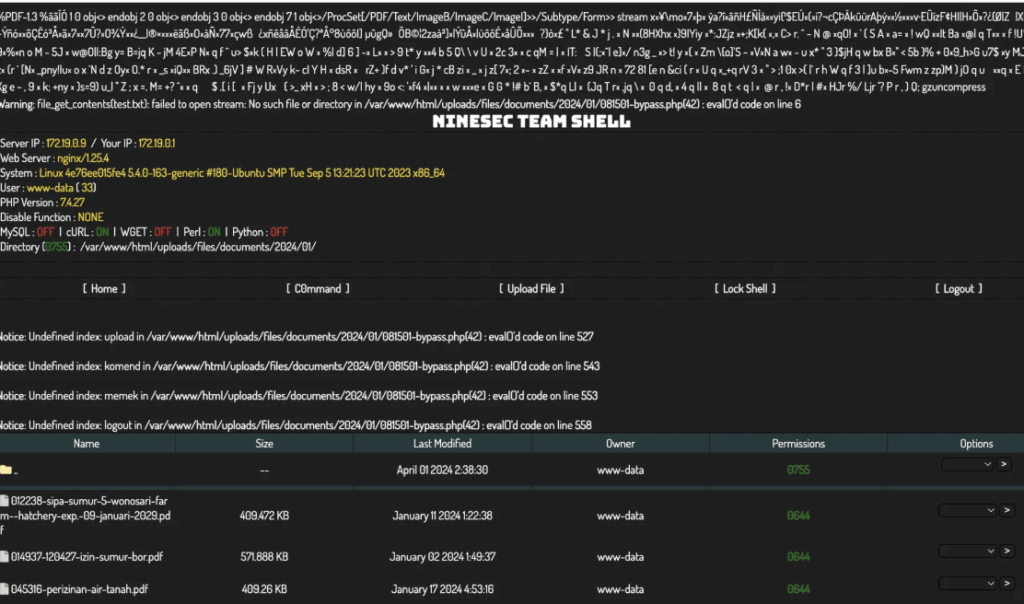Click file icon beside 014937-120427-izin-sumur-bor.pdf
The height and width of the screenshot is (604, 1024).
point(4,556)
